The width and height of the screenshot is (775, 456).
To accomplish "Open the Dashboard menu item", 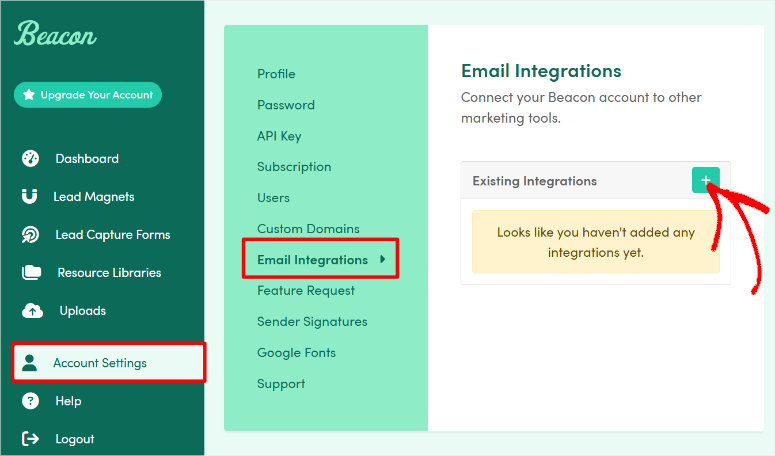I will coord(87,159).
